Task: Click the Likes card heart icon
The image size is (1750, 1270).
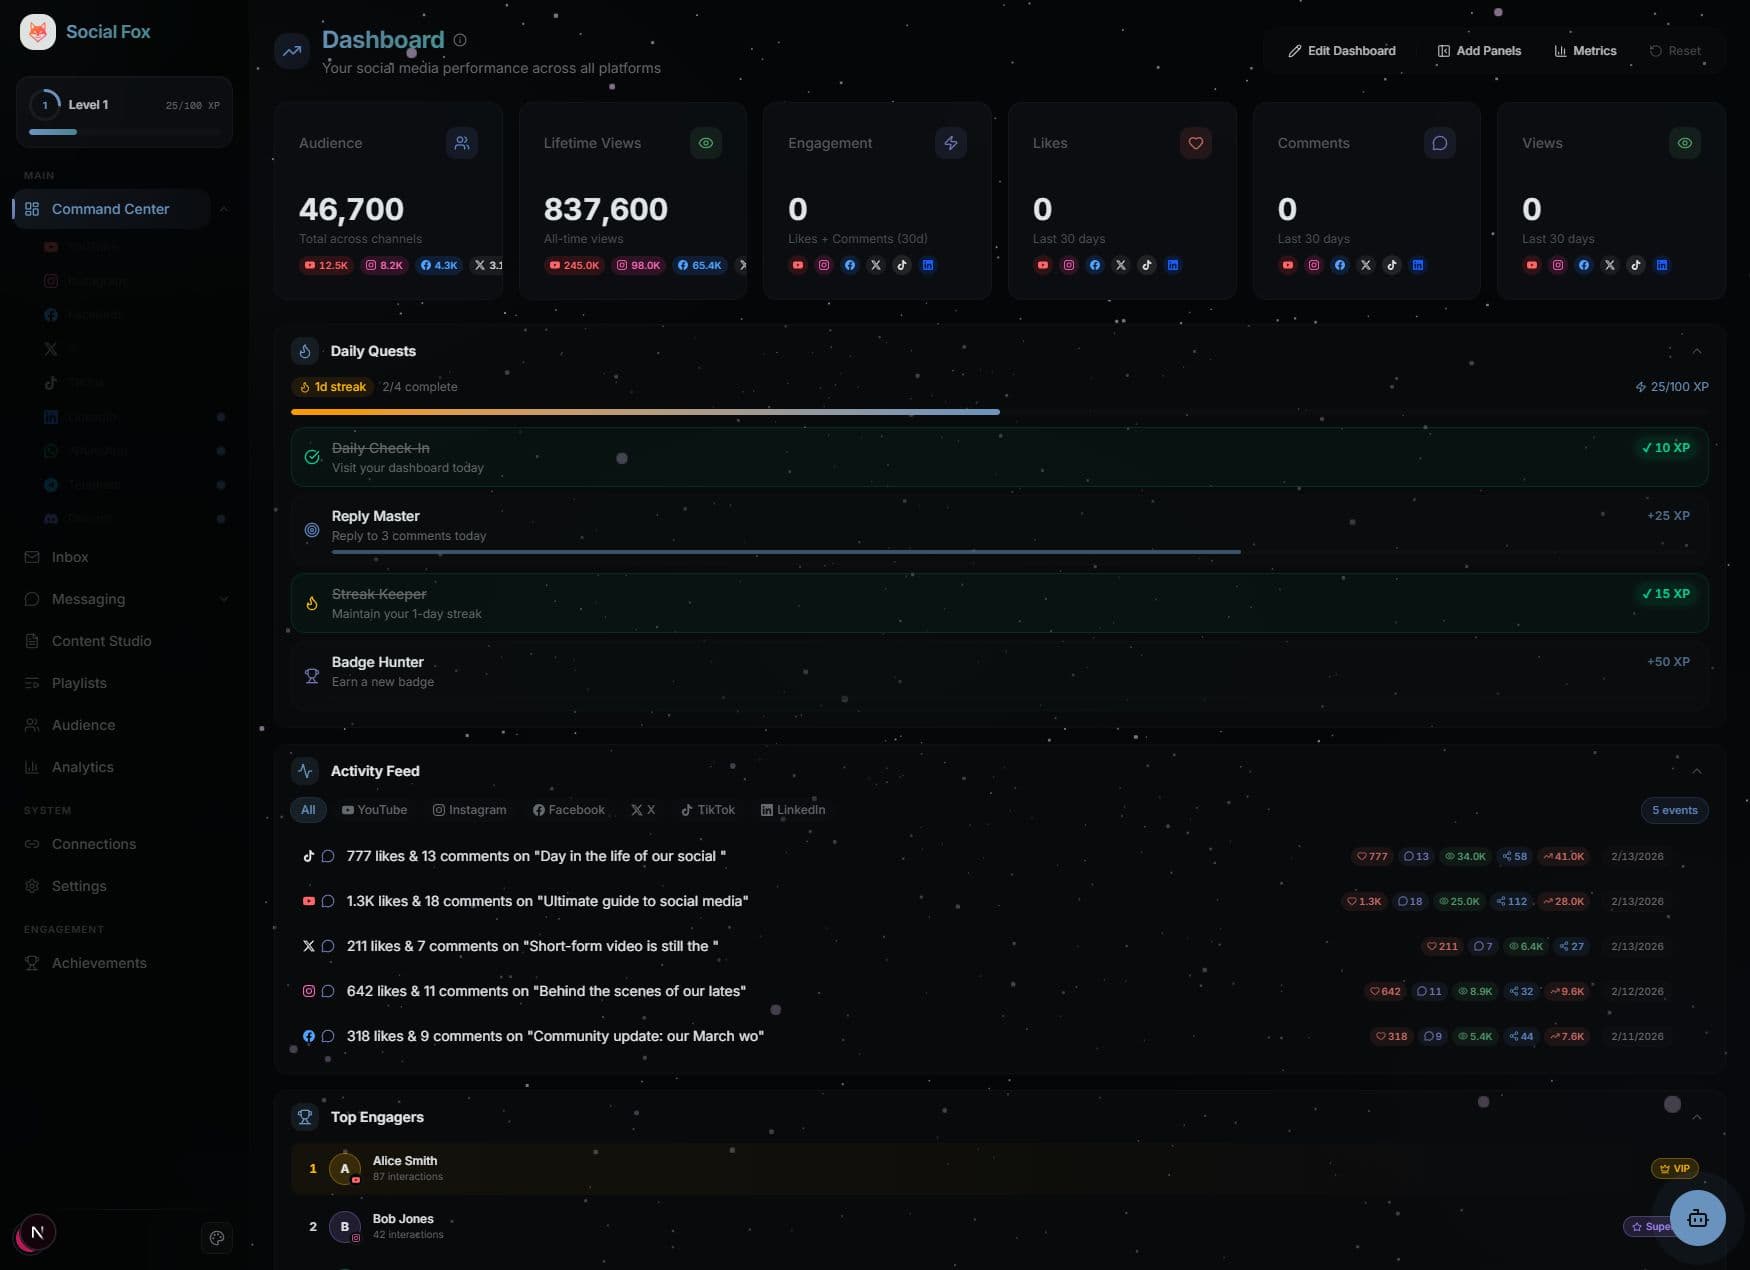Action: pyautogui.click(x=1196, y=143)
